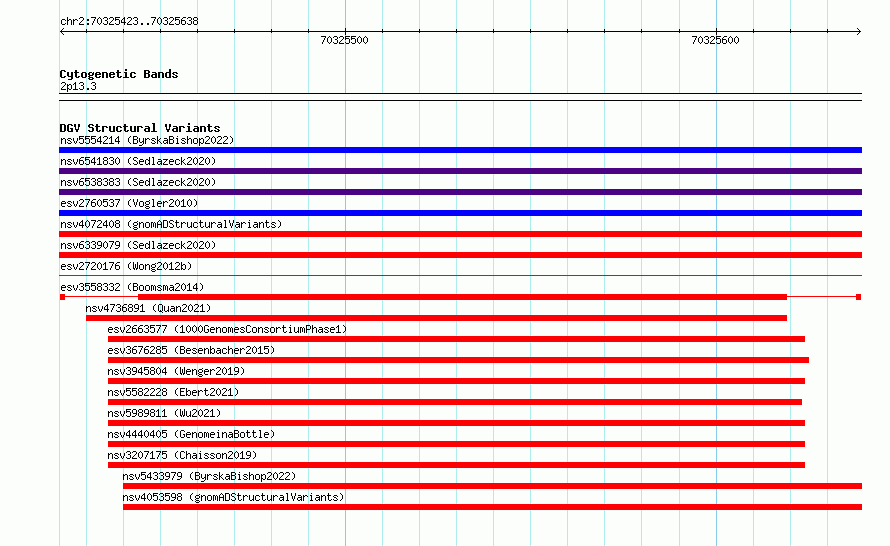Viewport: 890px width, 546px height.
Task: Click the red nsv6339079 variant bar
Action: [460, 255]
